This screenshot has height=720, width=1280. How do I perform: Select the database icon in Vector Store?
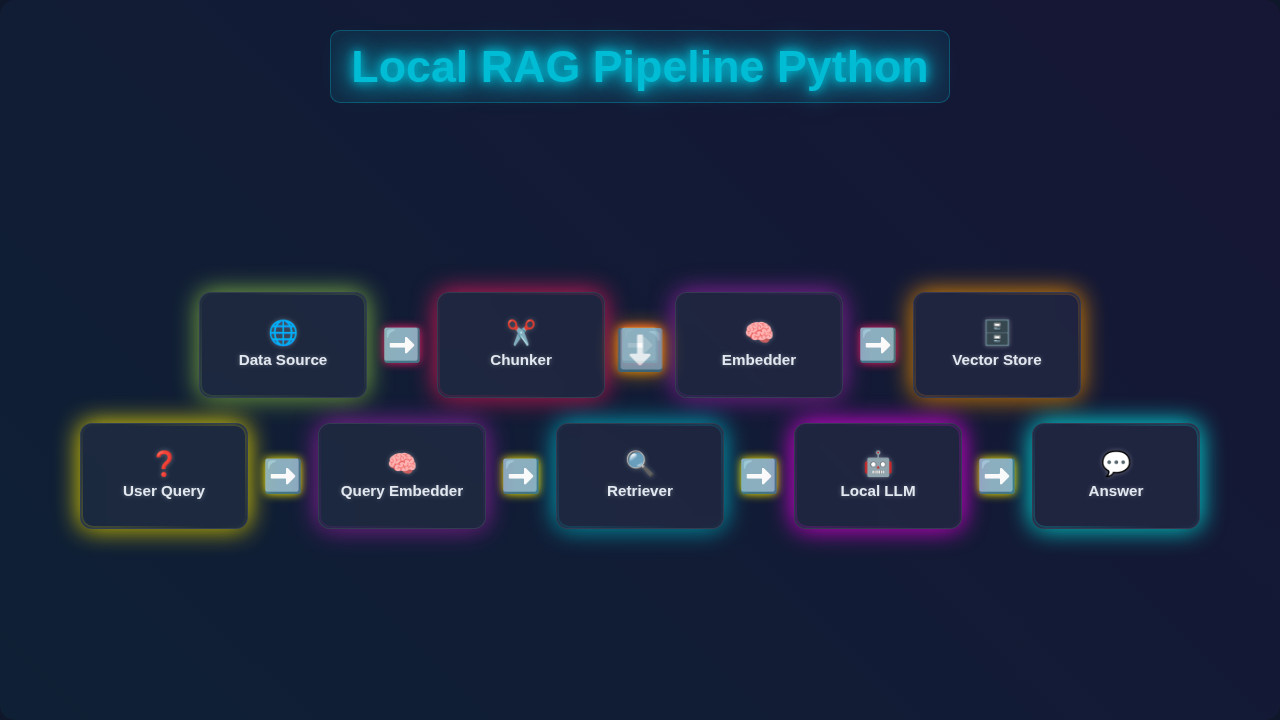click(x=996, y=330)
